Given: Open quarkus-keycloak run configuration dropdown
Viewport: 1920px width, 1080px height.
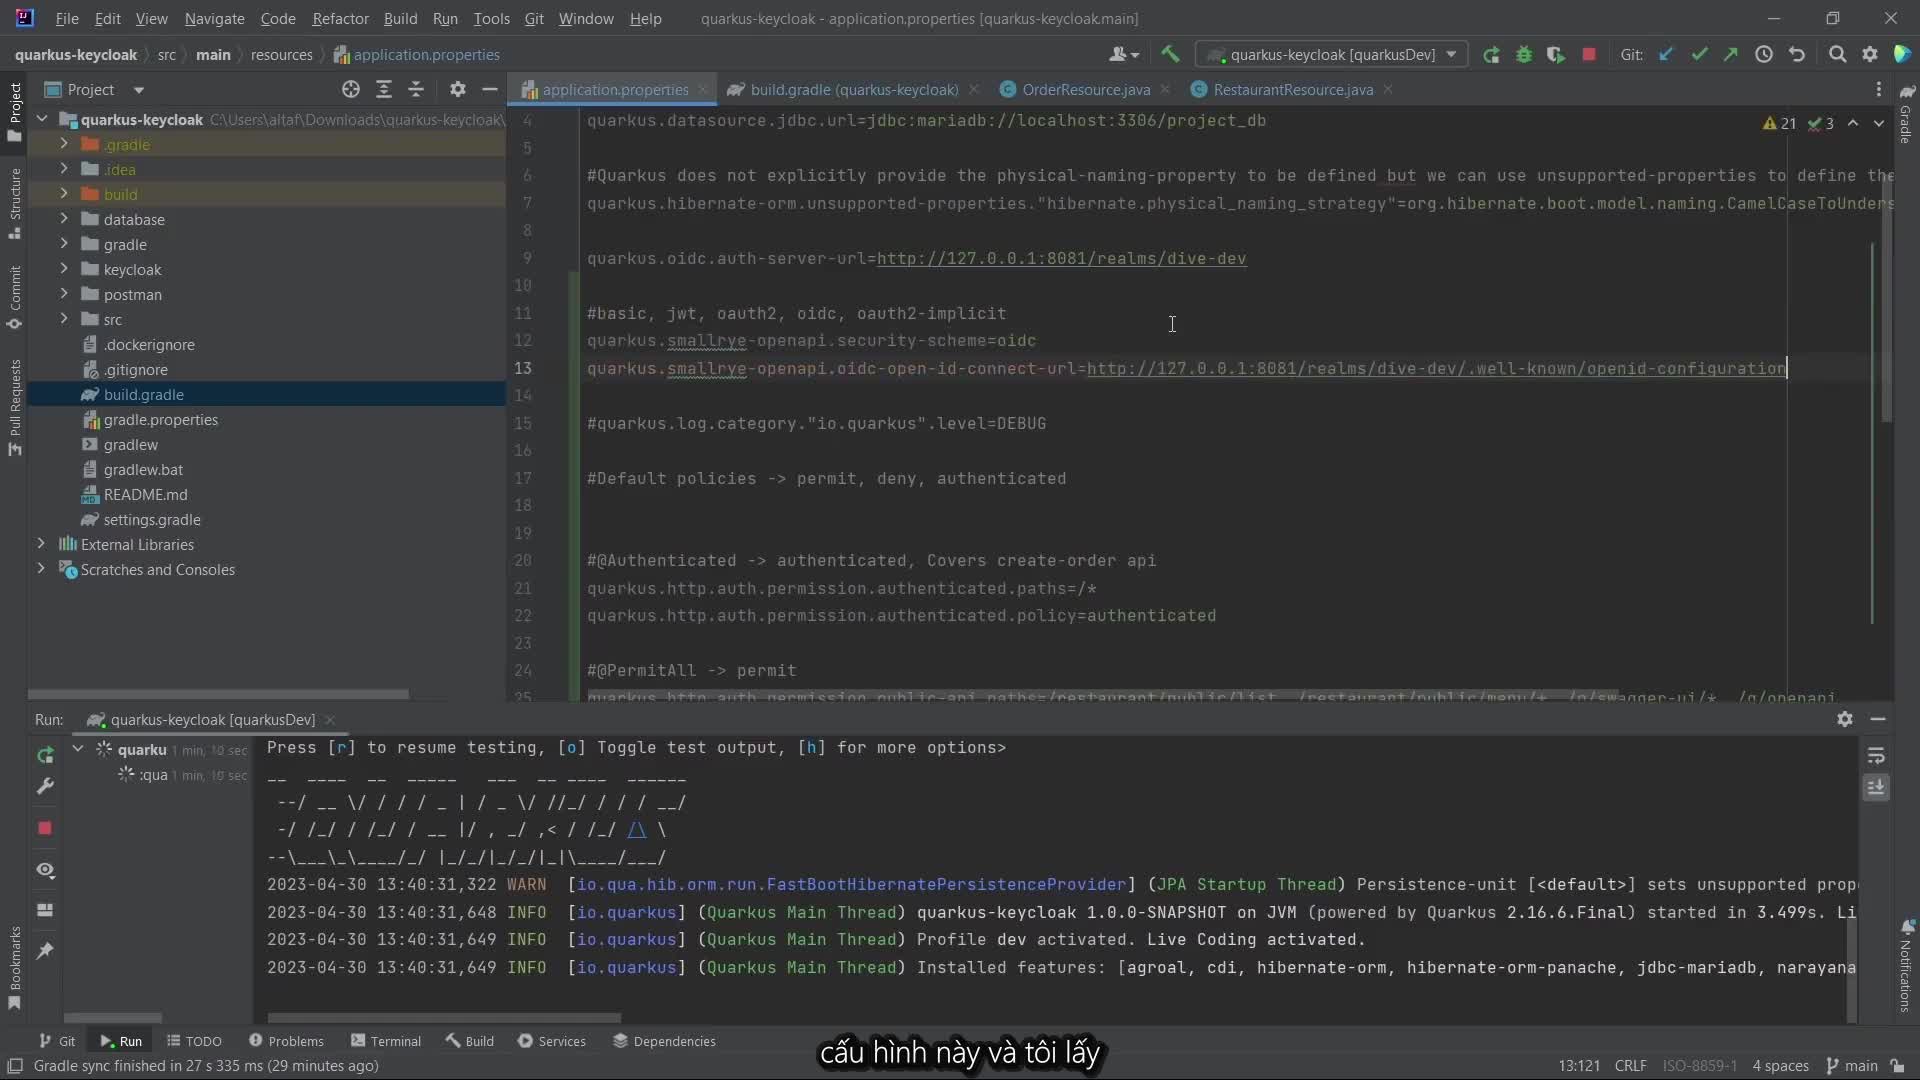Looking at the screenshot, I should (x=1333, y=55).
